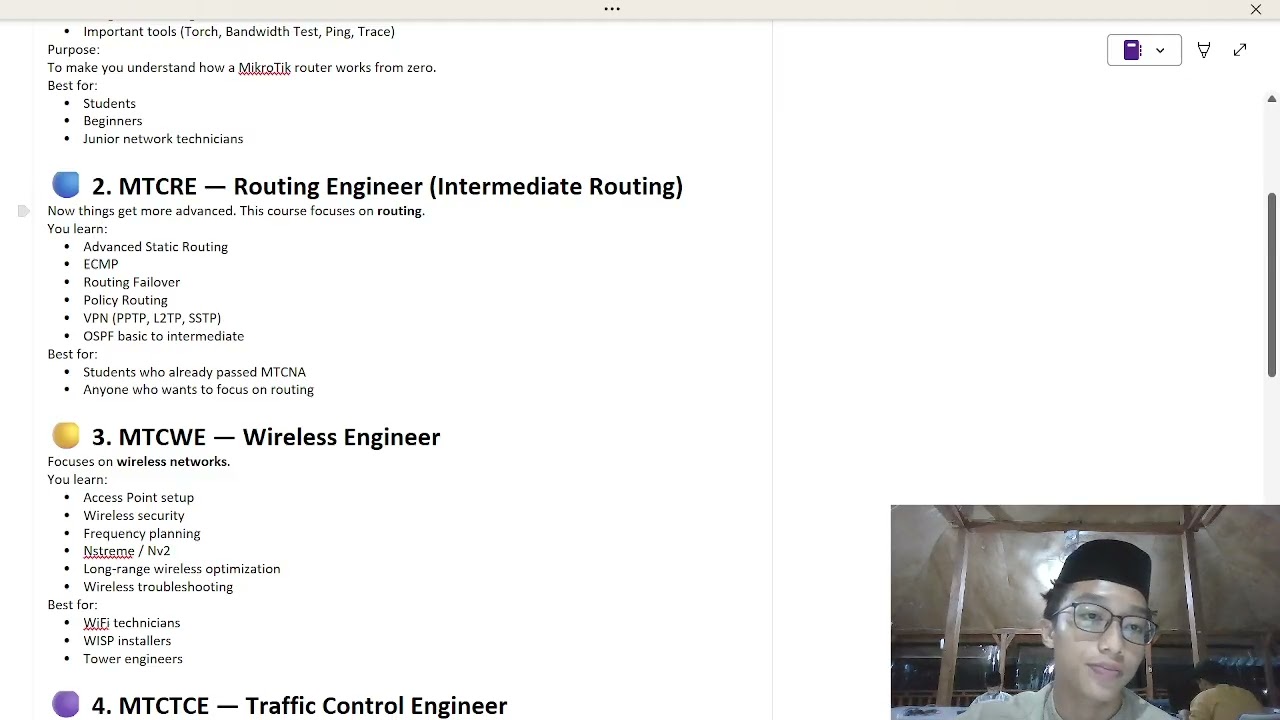
Task: Click the 'Purpose:' label
Action: (x=73, y=49)
